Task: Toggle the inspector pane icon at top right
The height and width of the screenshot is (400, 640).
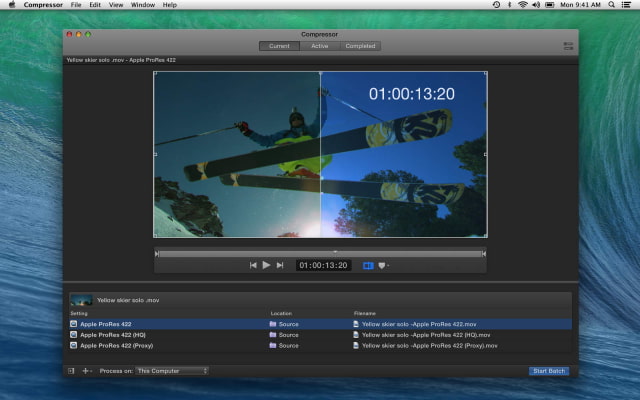Action: coord(568,46)
